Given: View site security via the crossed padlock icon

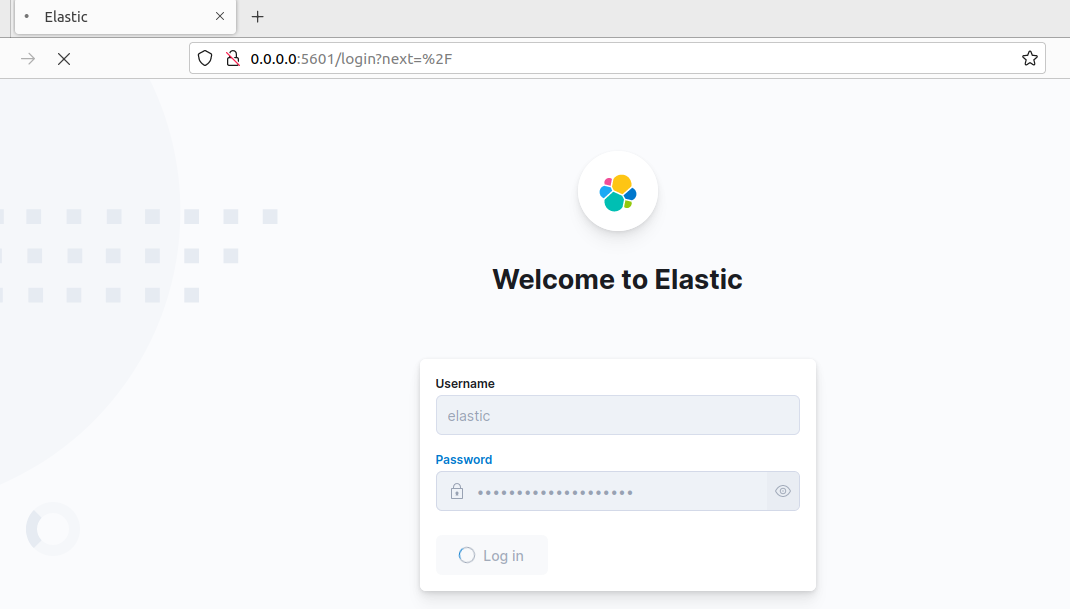Looking at the screenshot, I should click(233, 59).
